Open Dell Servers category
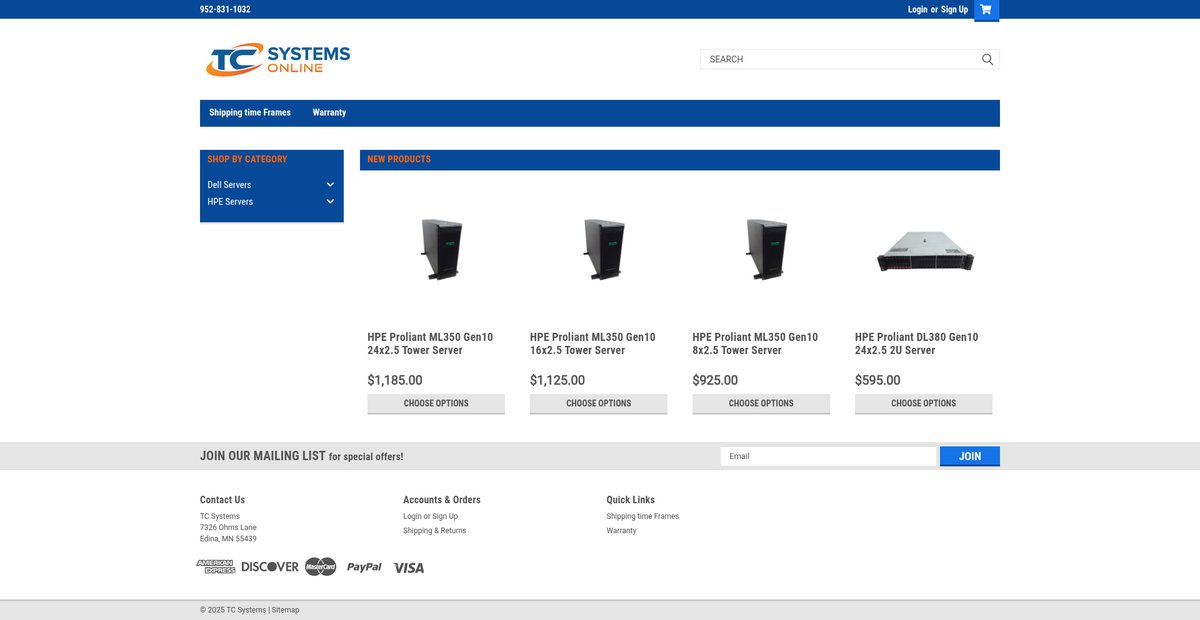This screenshot has width=1200, height=620. pyautogui.click(x=229, y=185)
